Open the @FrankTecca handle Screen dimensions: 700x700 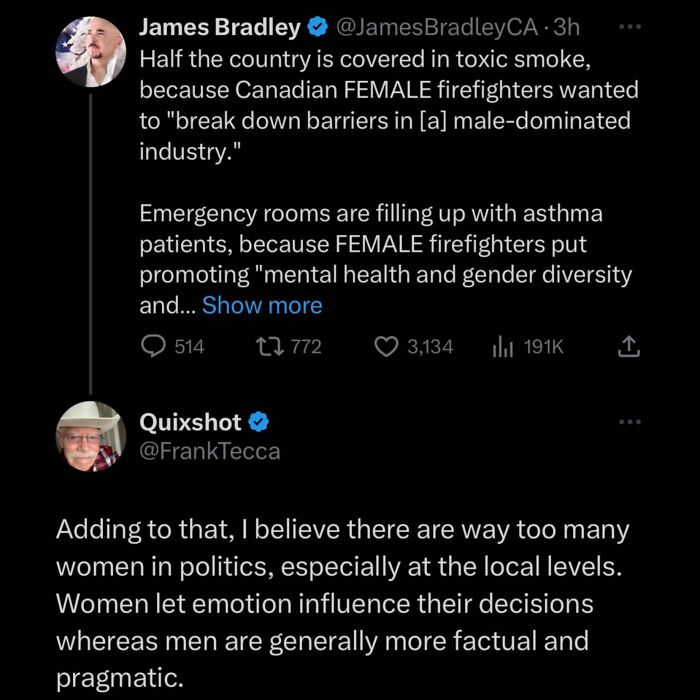click(210, 451)
